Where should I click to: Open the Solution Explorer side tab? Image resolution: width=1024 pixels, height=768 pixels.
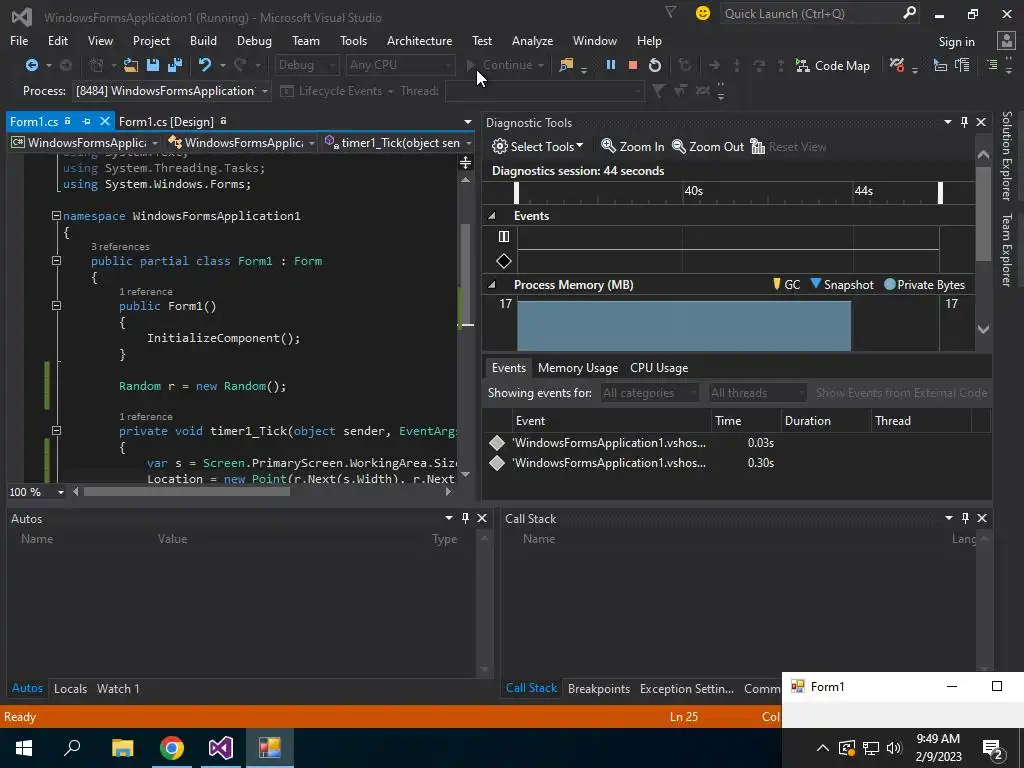[x=1006, y=155]
